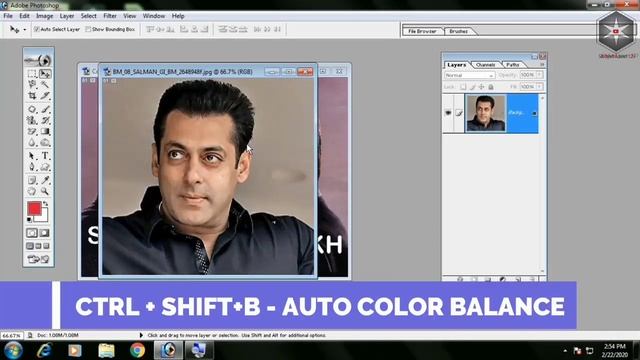Click the 66.67% zoom field in status bar
This screenshot has width=640, height=360.
click(11, 336)
